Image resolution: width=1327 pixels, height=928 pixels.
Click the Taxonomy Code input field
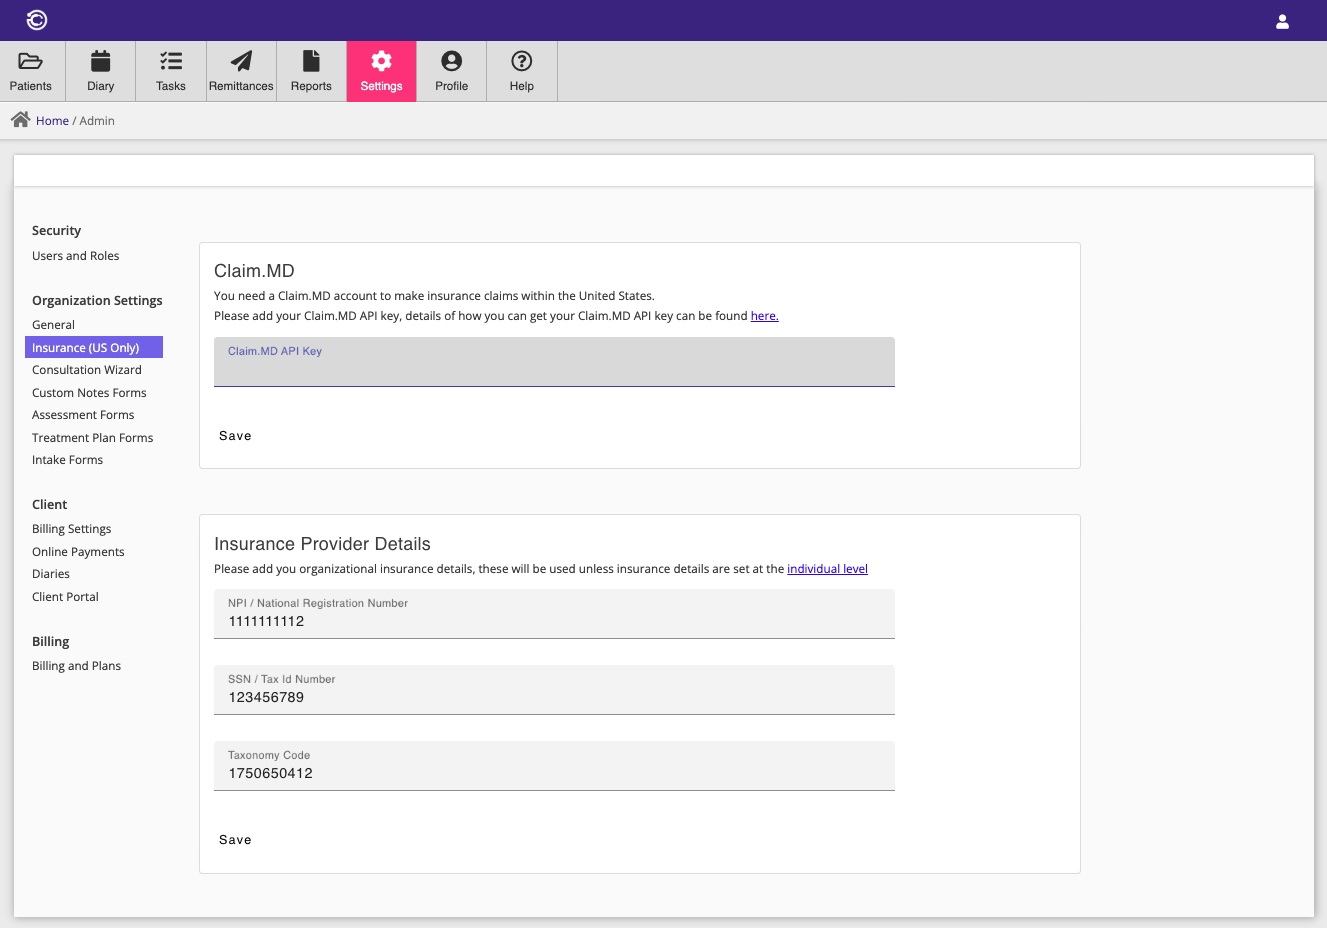click(554, 773)
